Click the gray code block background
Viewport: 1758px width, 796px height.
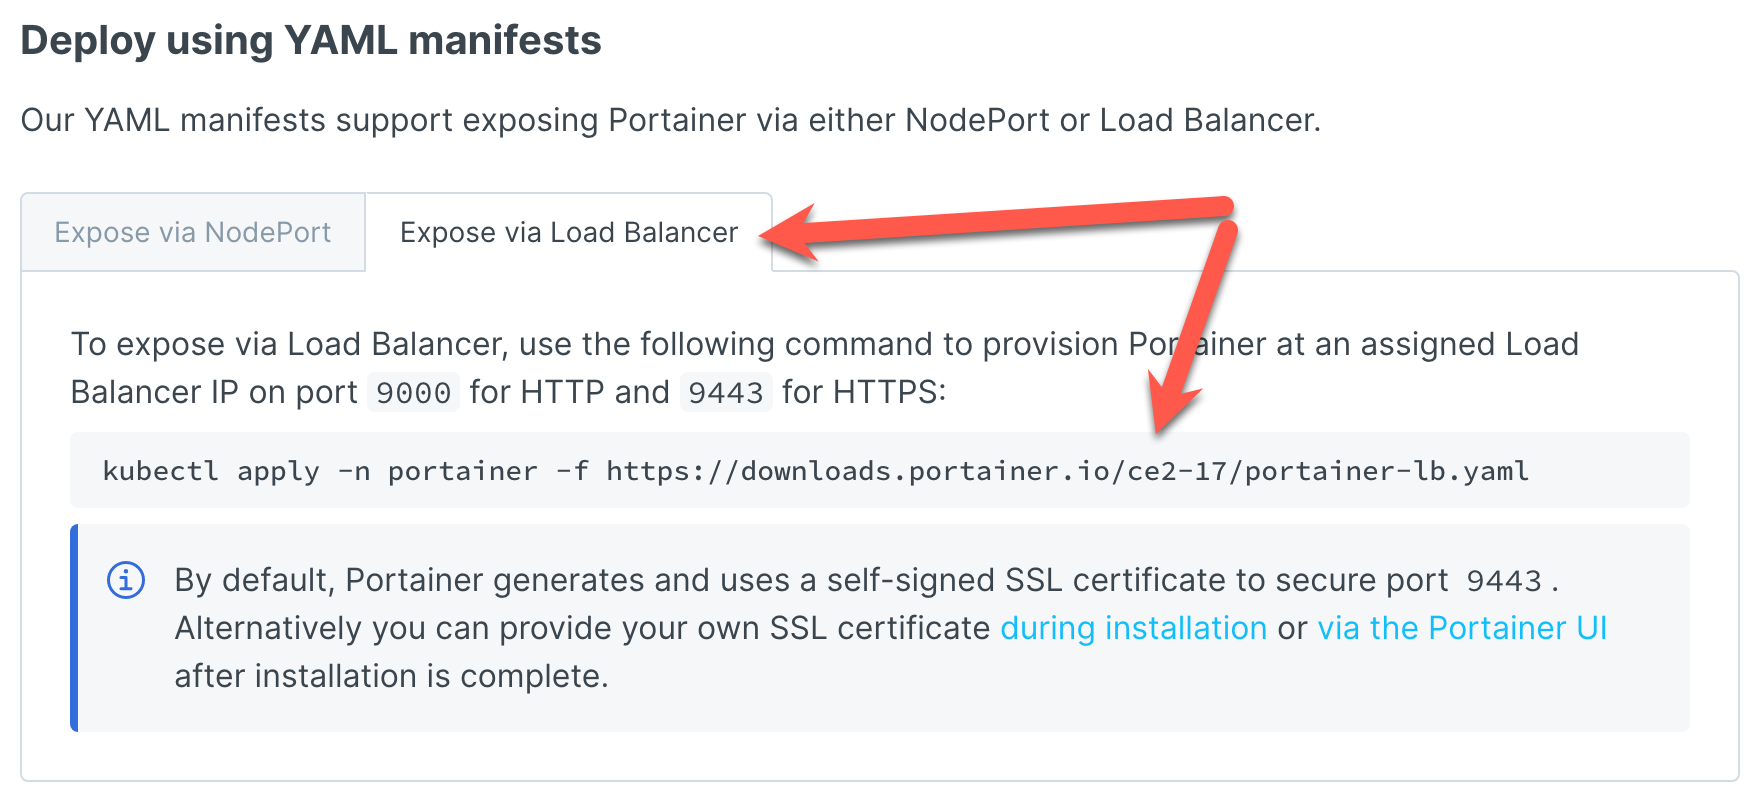point(1600,470)
